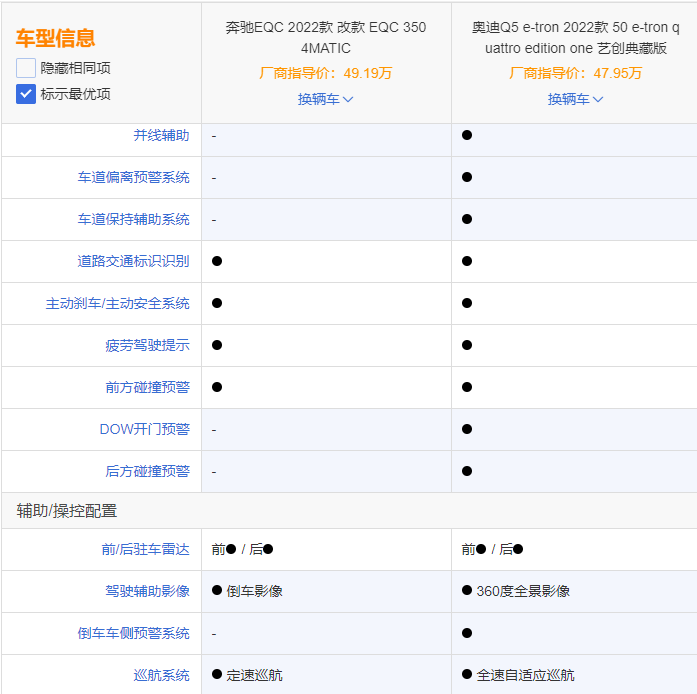
Task: Open 换辆车 dropdown under 奥迪Q5 e-tron
Action: click(x=575, y=99)
